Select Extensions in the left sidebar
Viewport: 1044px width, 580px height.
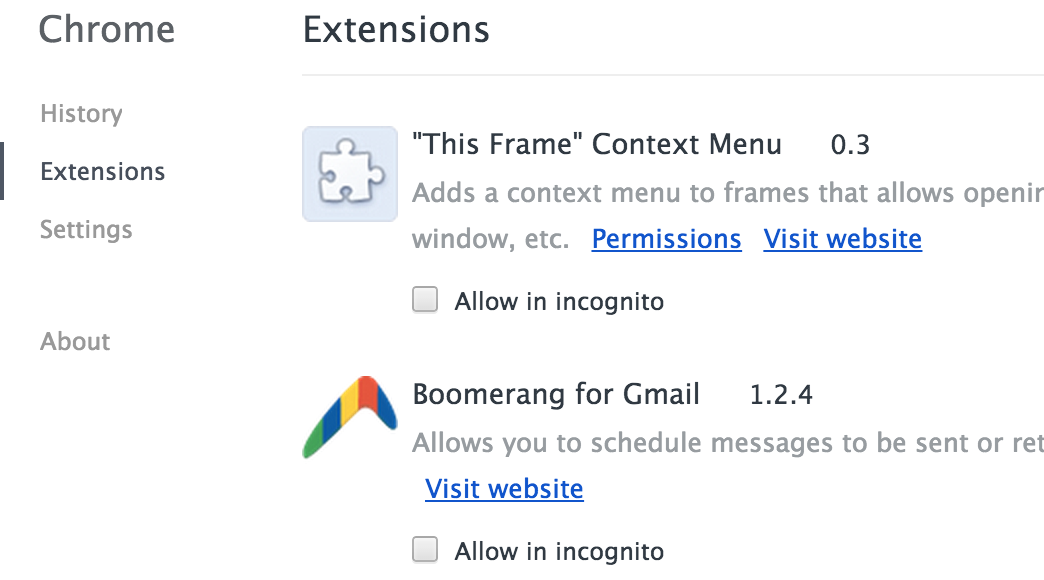pos(103,171)
